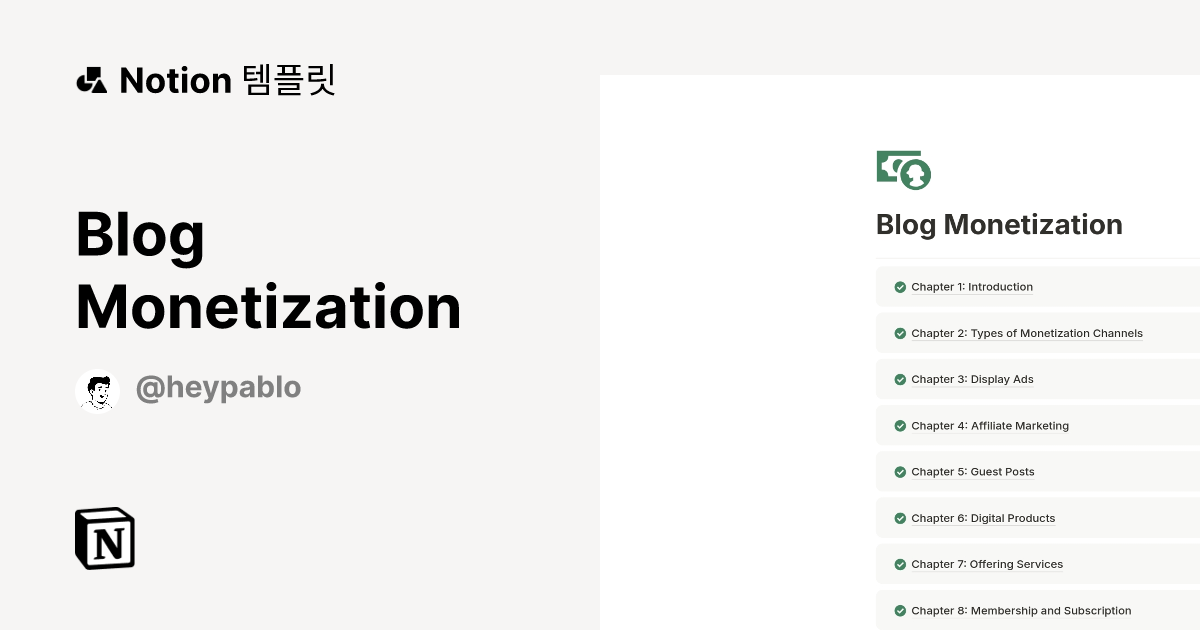Click the Blog Monetization page title
Image resolution: width=1200 pixels, height=630 pixels.
[x=999, y=225]
